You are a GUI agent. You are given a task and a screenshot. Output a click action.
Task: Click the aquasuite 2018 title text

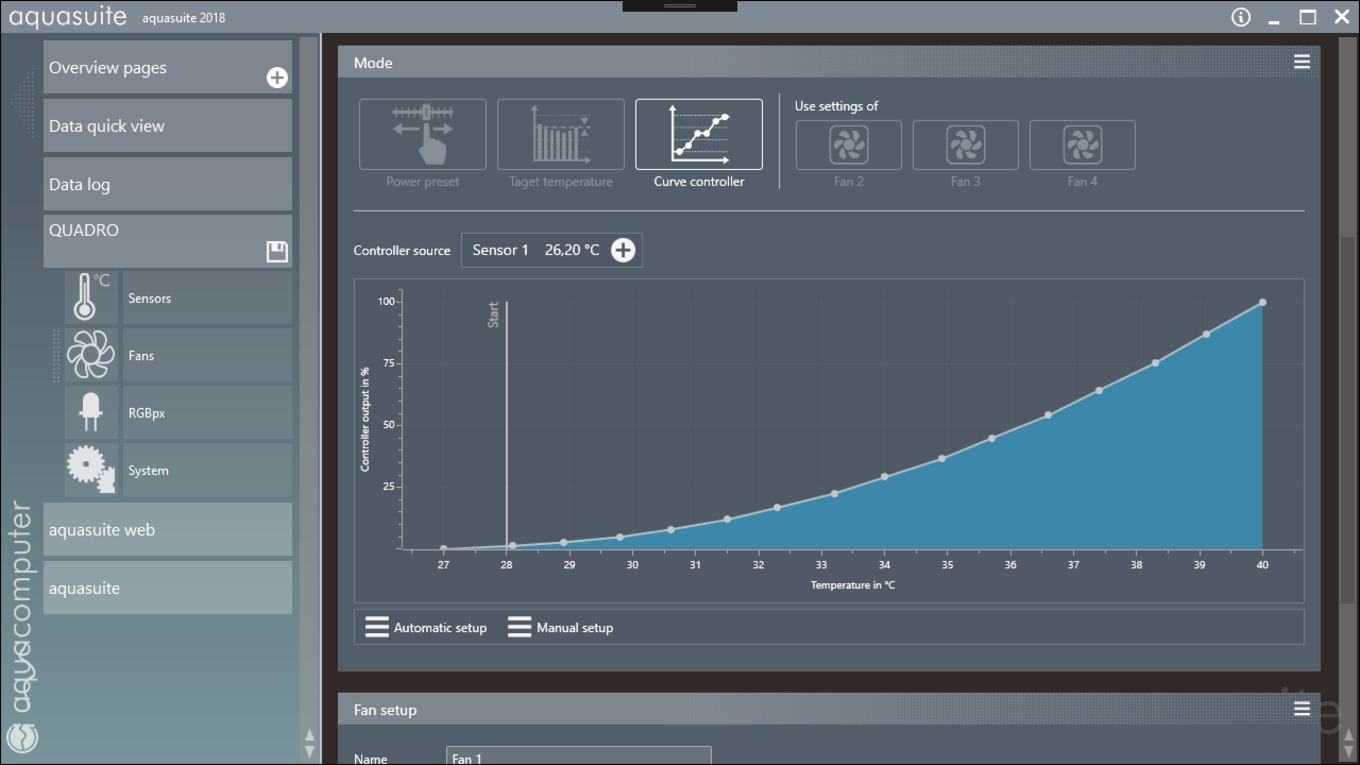pos(184,18)
